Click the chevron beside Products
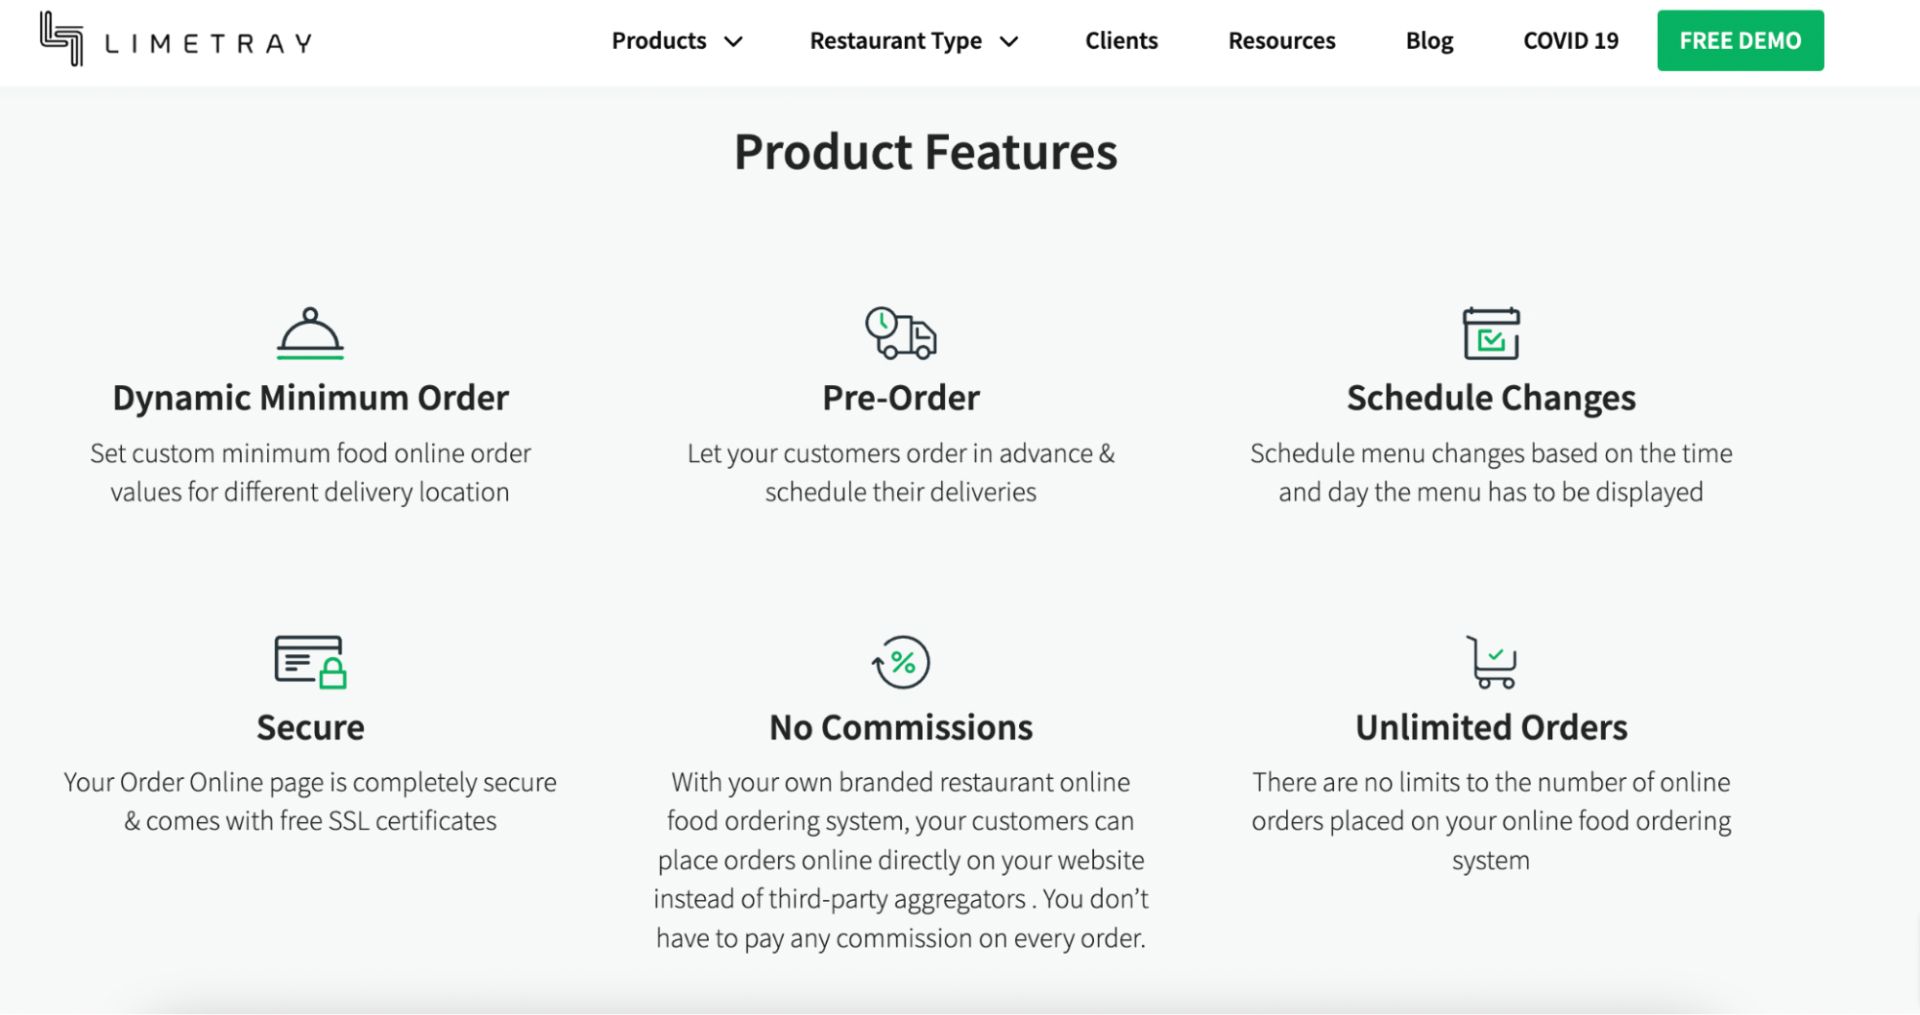Image resolution: width=1920 pixels, height=1015 pixels. (x=735, y=42)
